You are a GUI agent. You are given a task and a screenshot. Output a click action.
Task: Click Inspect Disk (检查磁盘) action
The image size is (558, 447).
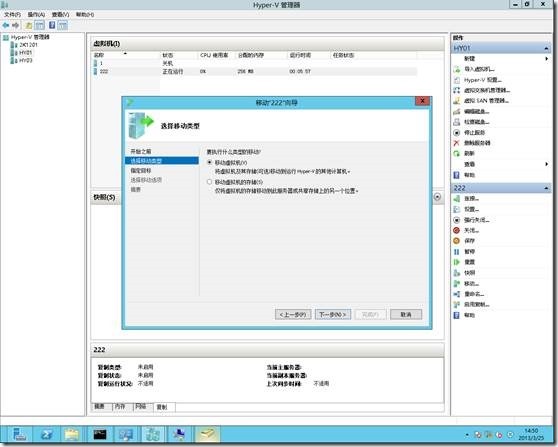(477, 122)
